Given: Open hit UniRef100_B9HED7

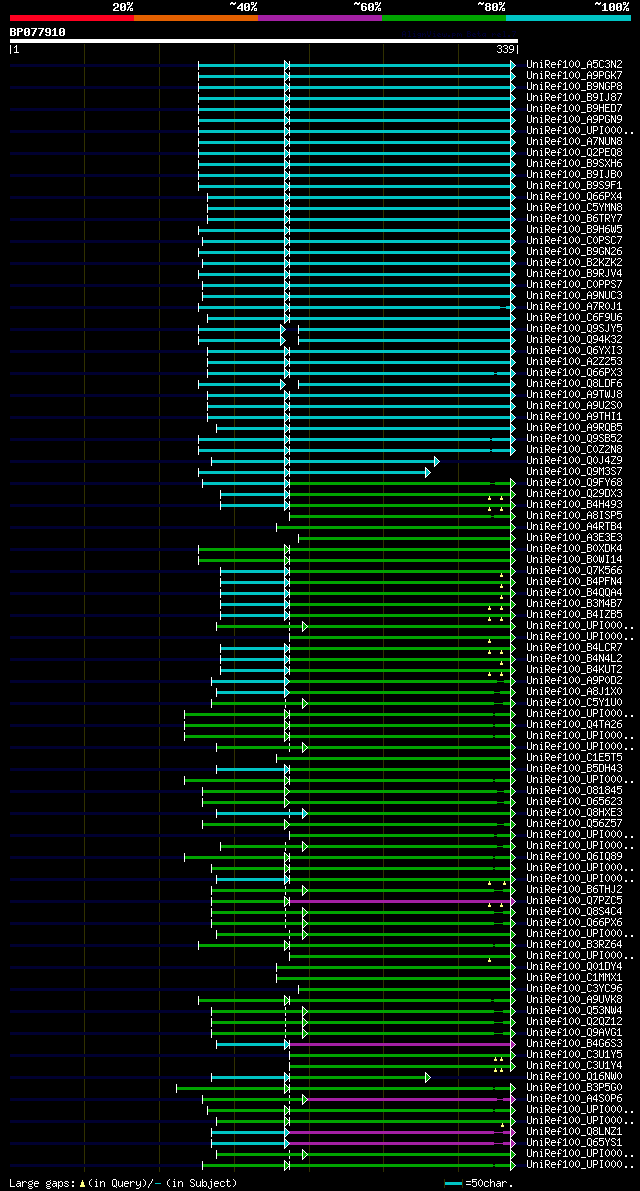Looking at the screenshot, I should coord(574,109).
